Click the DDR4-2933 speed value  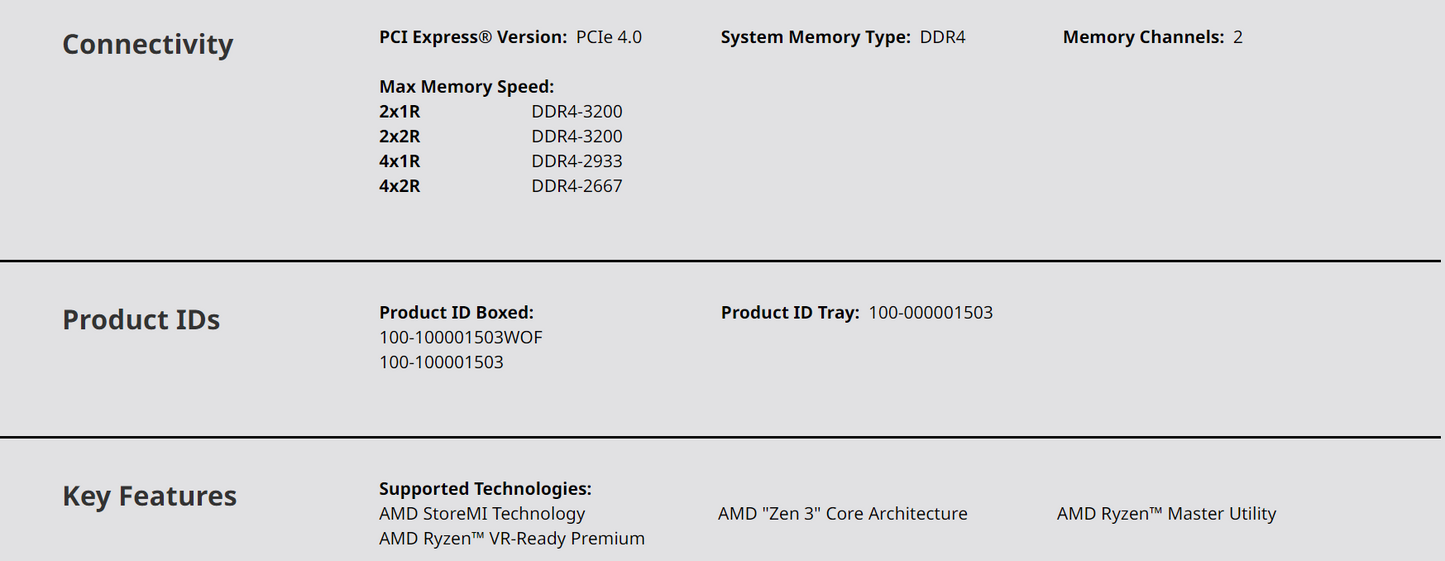(576, 161)
